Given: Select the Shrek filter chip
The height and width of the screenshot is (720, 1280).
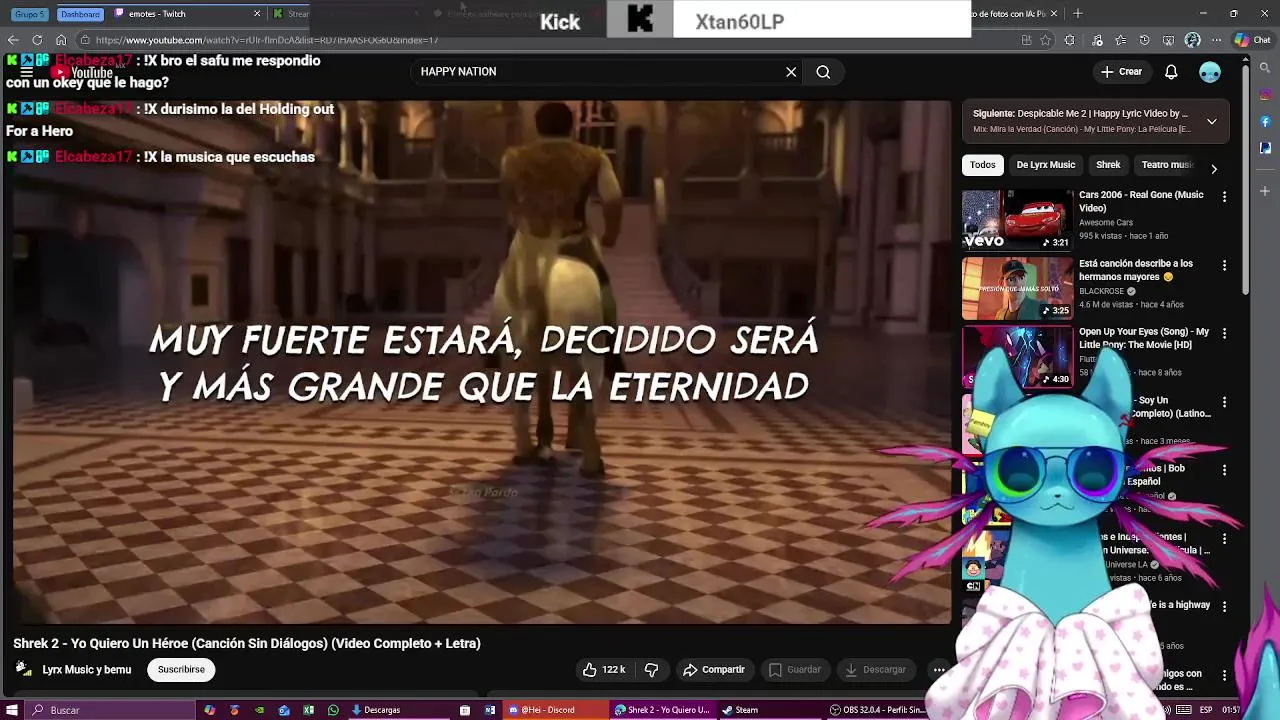Looking at the screenshot, I should pos(1108,165).
